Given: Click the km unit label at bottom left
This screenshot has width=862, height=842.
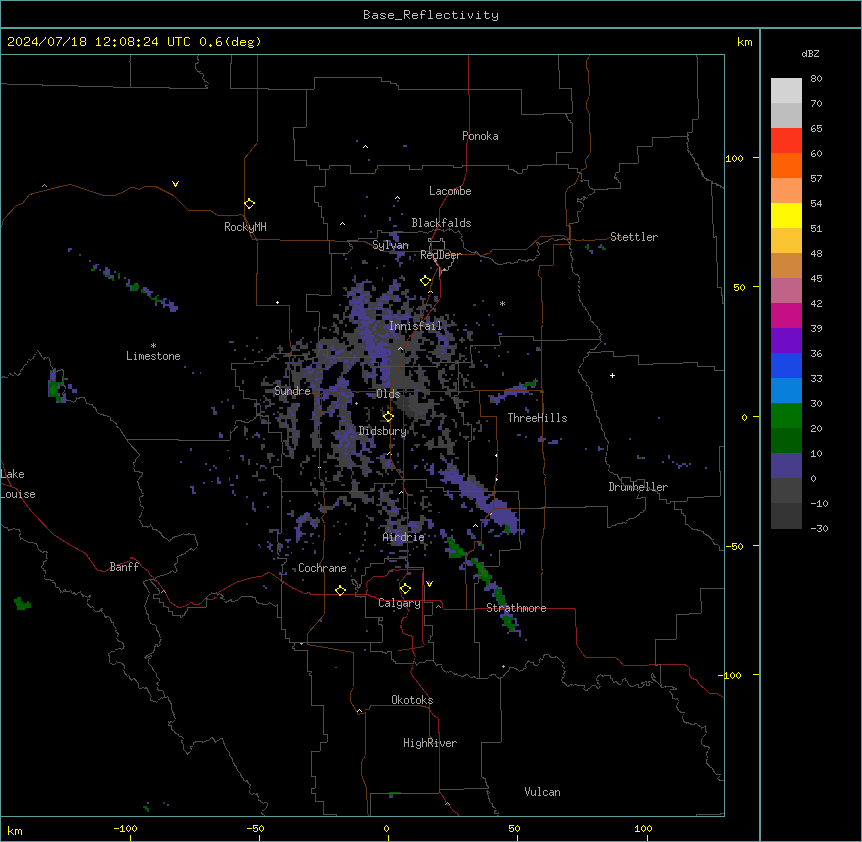Looking at the screenshot, I should (x=14, y=830).
